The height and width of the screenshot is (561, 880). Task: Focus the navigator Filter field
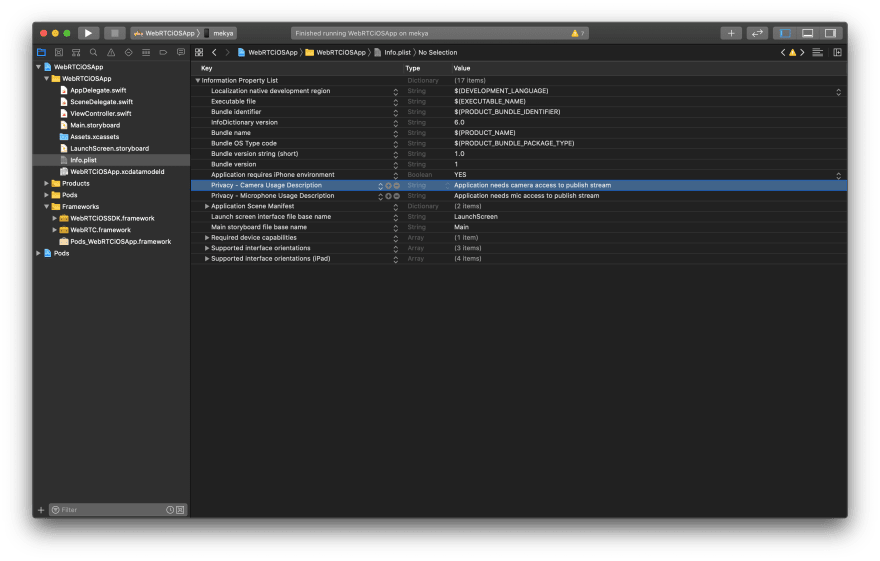109,510
